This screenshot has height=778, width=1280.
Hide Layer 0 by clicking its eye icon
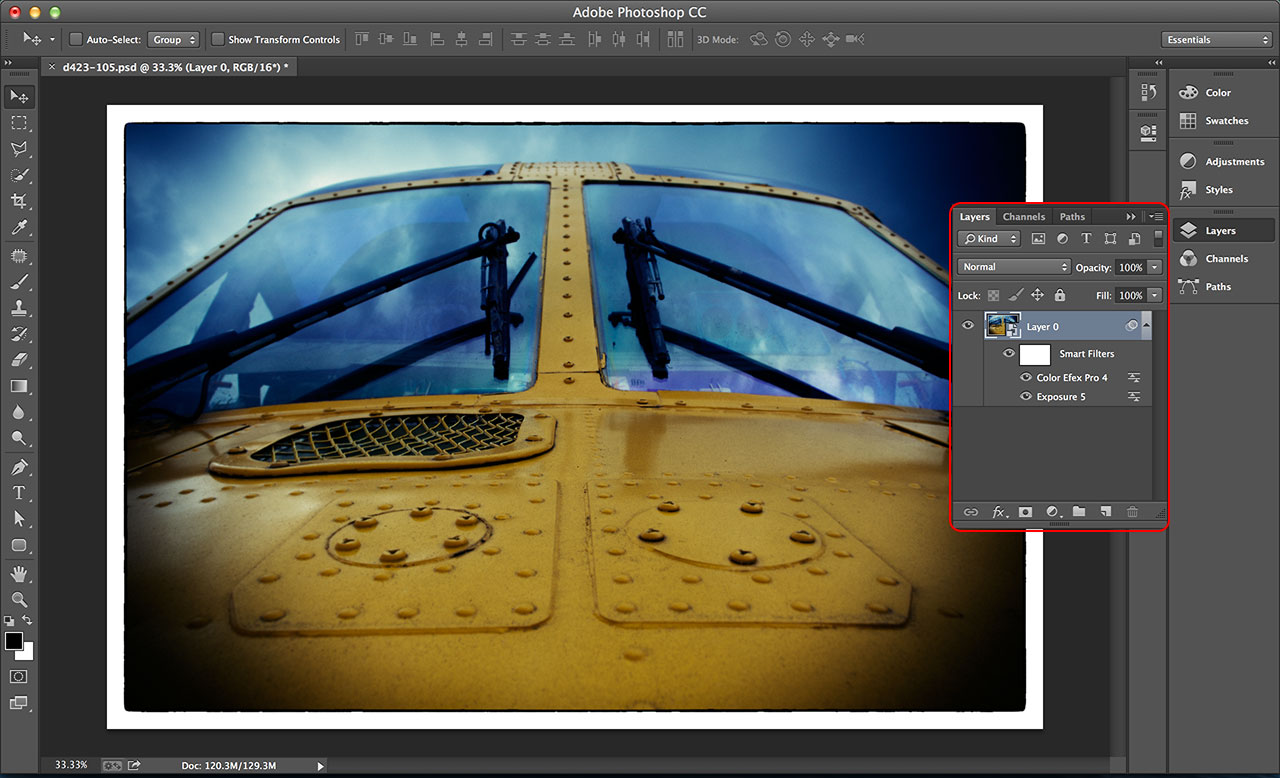[x=967, y=325]
